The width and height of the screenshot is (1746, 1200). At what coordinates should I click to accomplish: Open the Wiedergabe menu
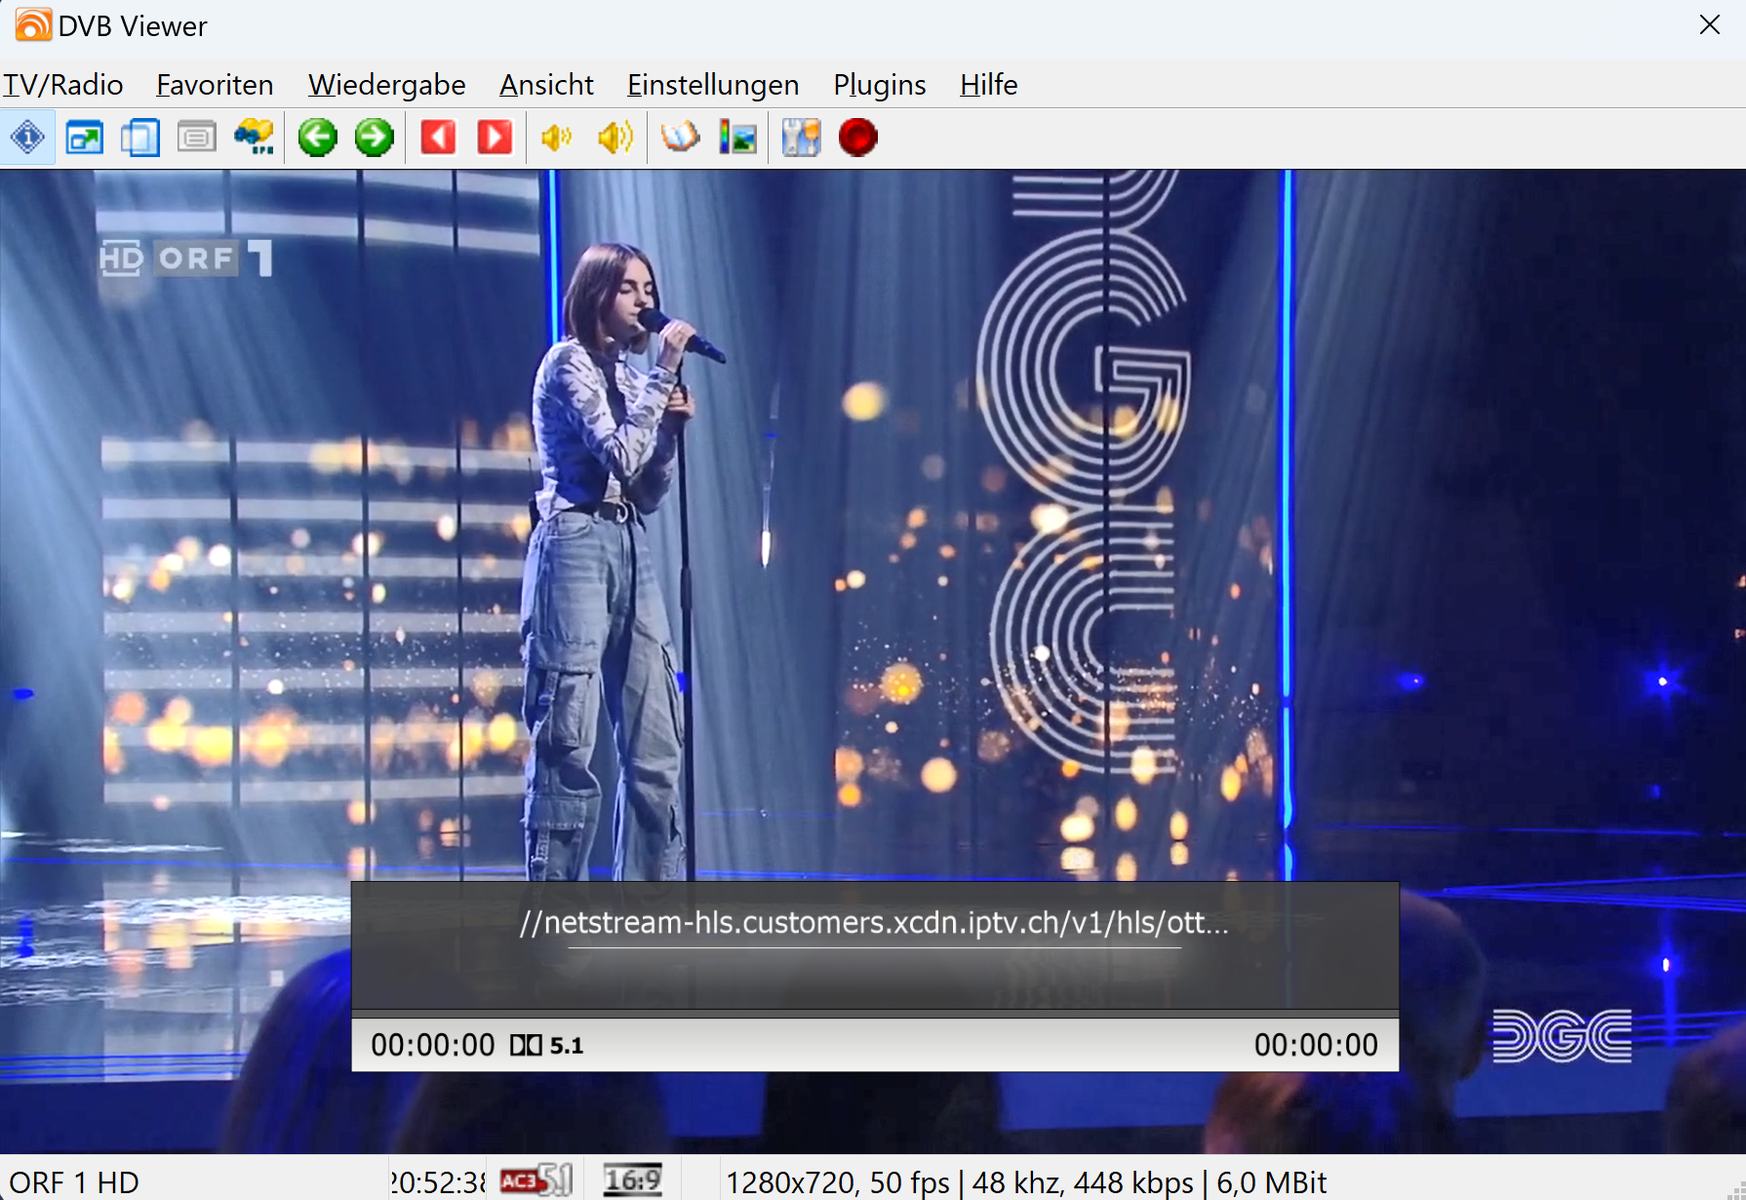pos(387,85)
